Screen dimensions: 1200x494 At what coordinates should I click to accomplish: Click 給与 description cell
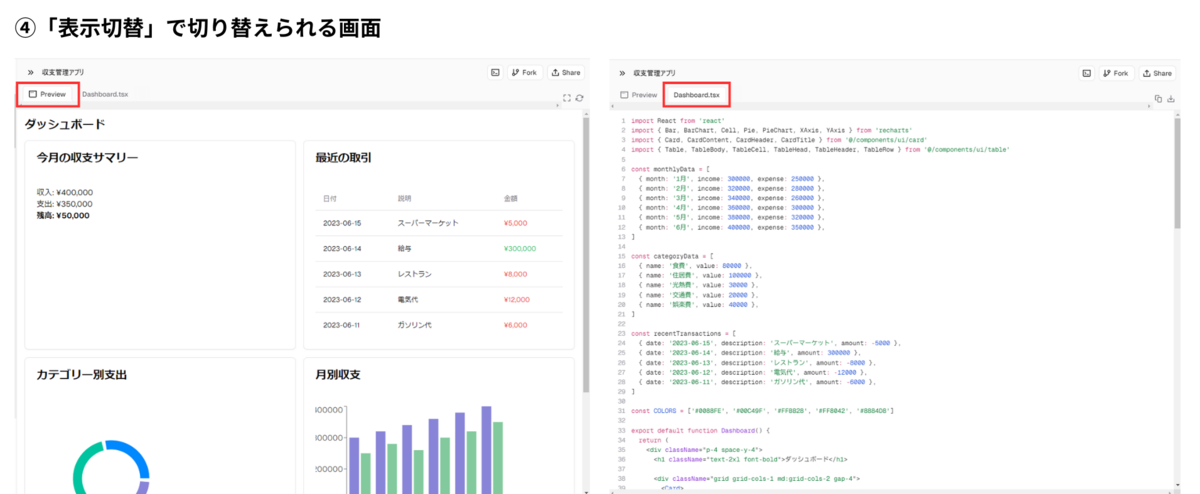405,248
